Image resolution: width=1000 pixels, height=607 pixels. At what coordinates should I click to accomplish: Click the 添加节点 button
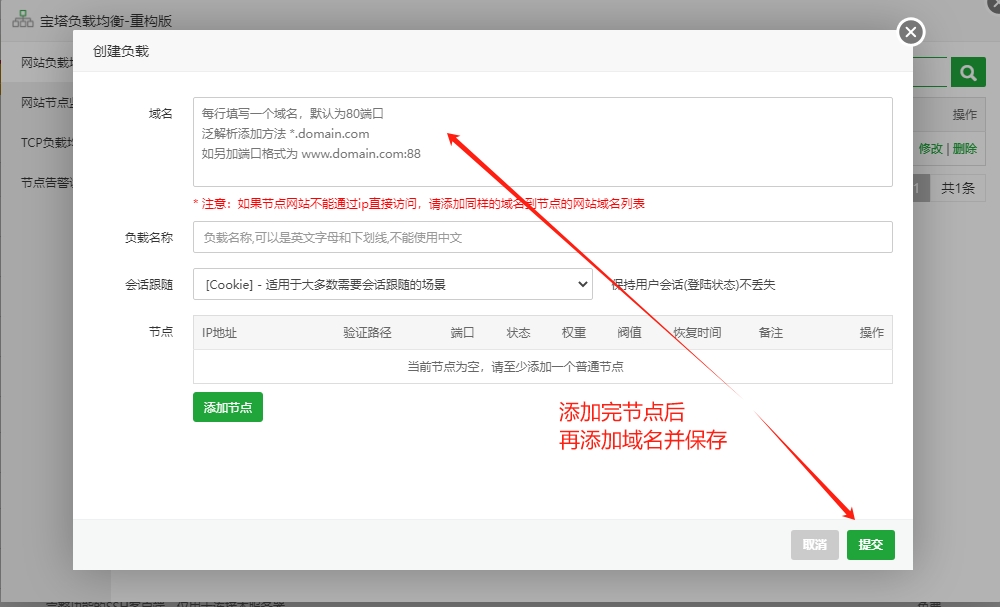228,407
